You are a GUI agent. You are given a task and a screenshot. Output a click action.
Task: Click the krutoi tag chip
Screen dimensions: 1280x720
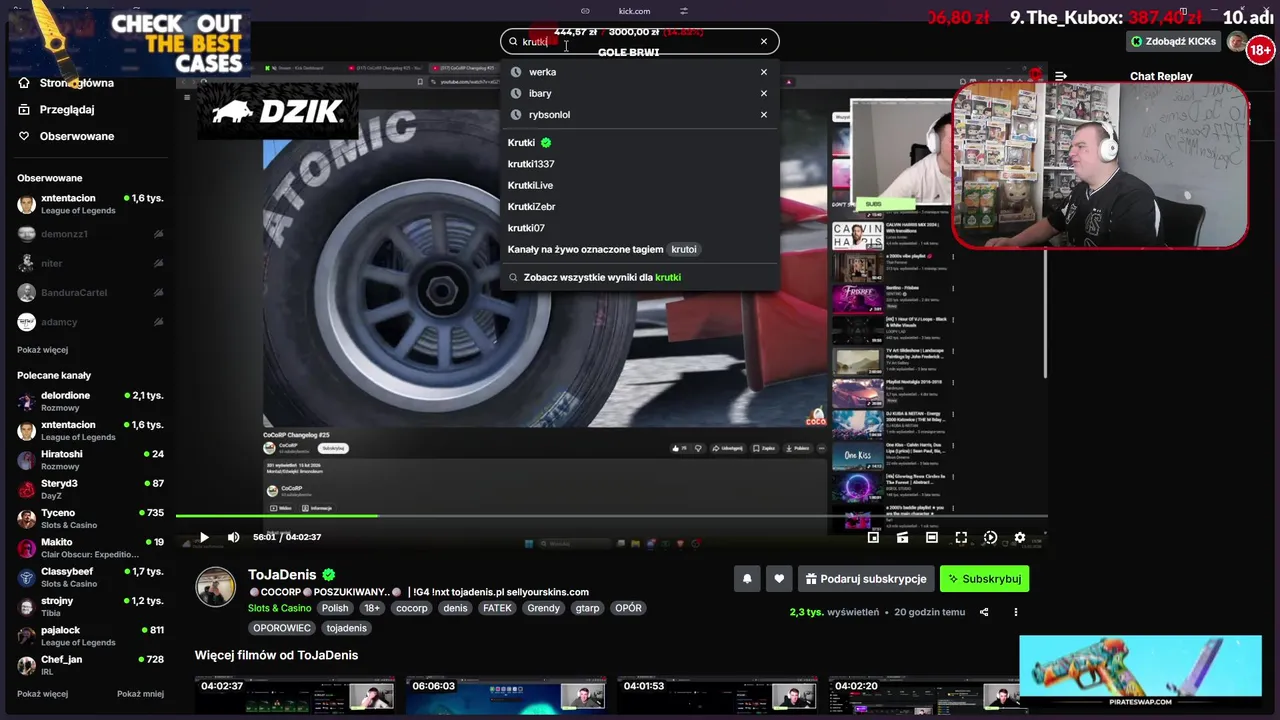tap(684, 249)
